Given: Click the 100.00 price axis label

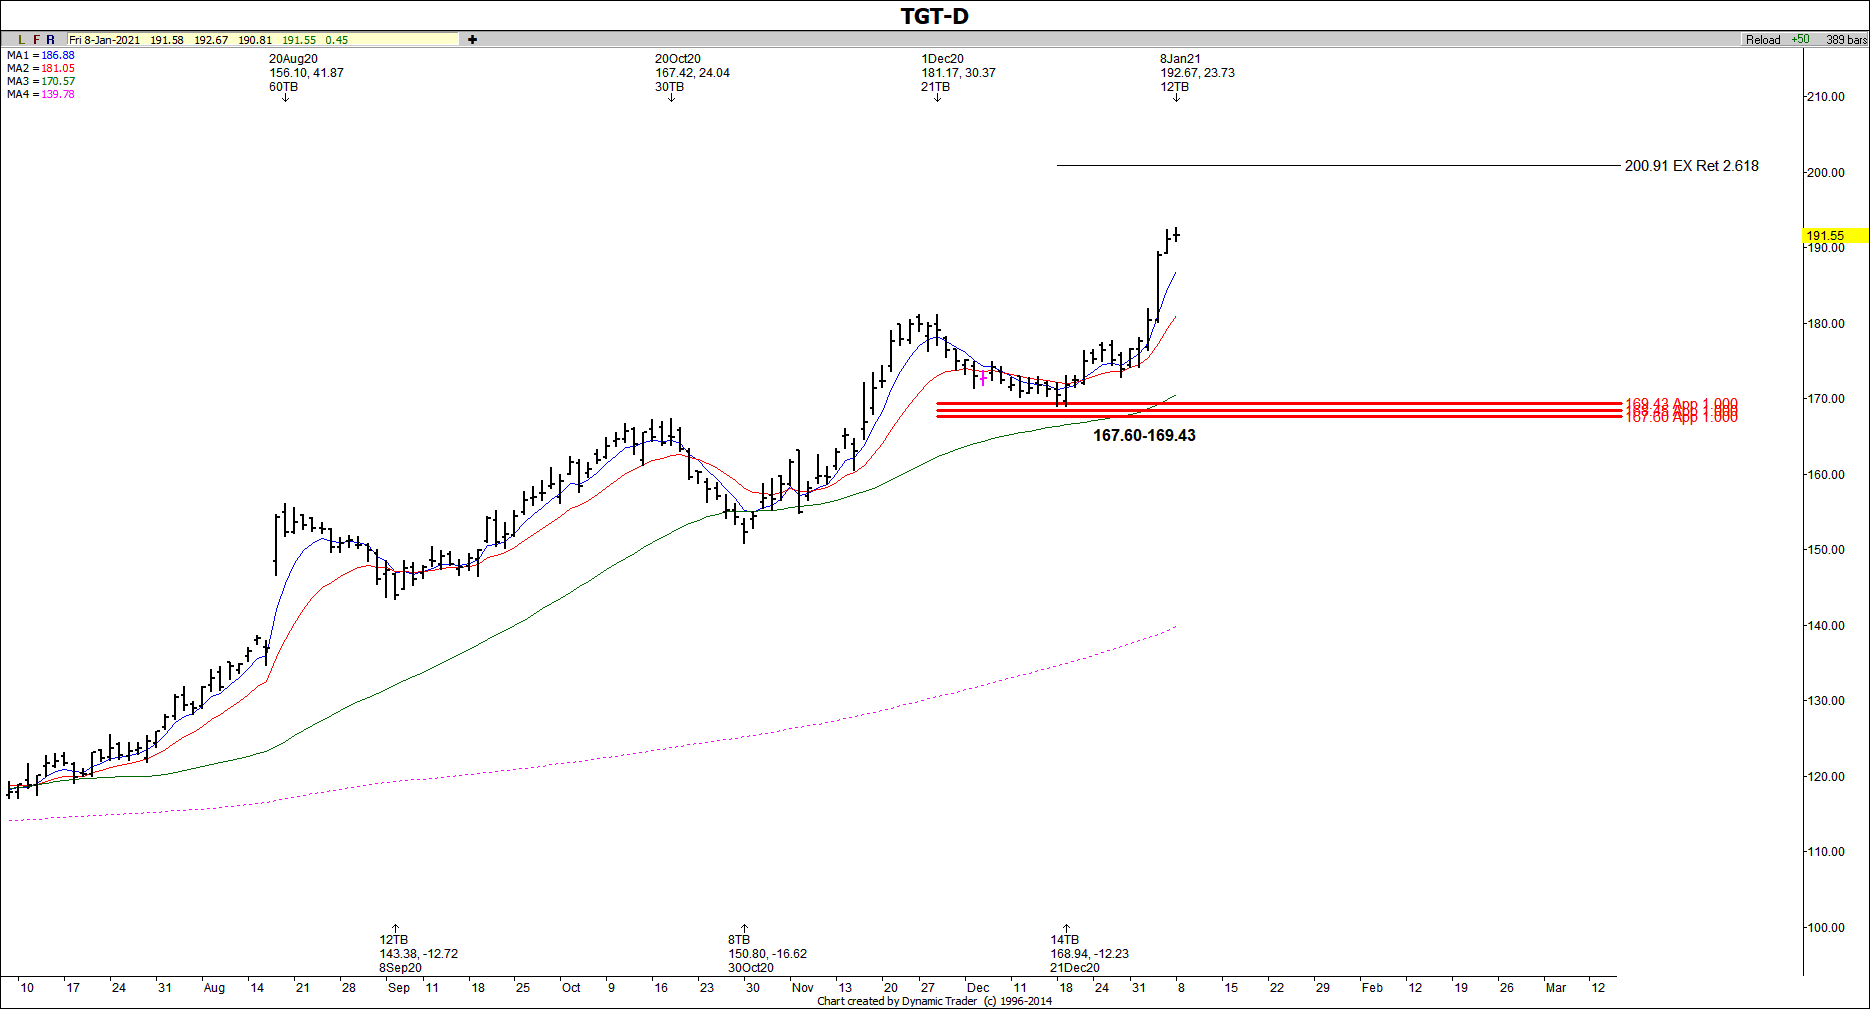Looking at the screenshot, I should click(x=1826, y=928).
